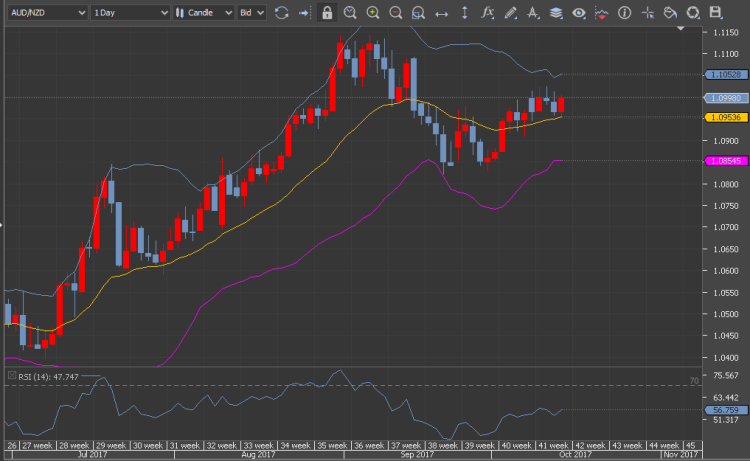Screen dimensions: 750x461
Task: Expand the 1 Day timeframe dropdown
Action: [127, 13]
